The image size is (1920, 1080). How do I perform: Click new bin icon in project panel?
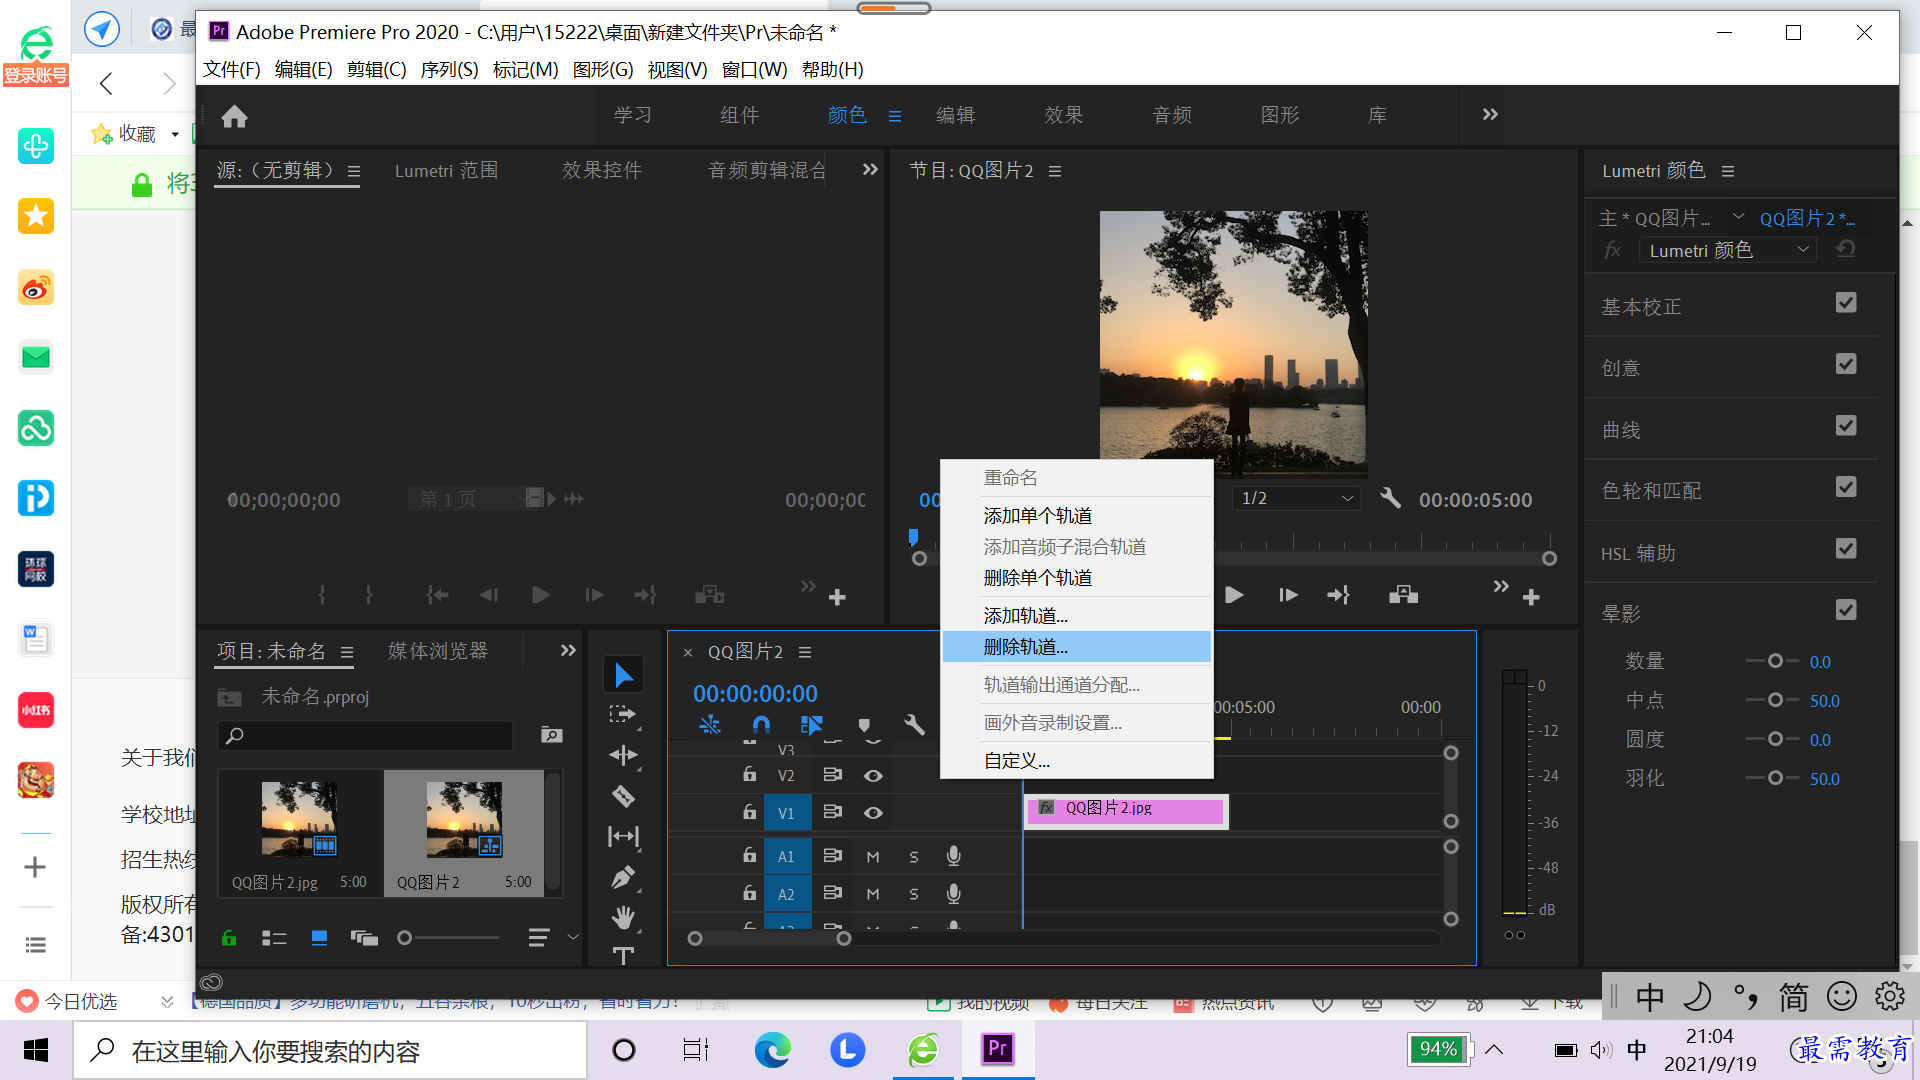coord(551,735)
